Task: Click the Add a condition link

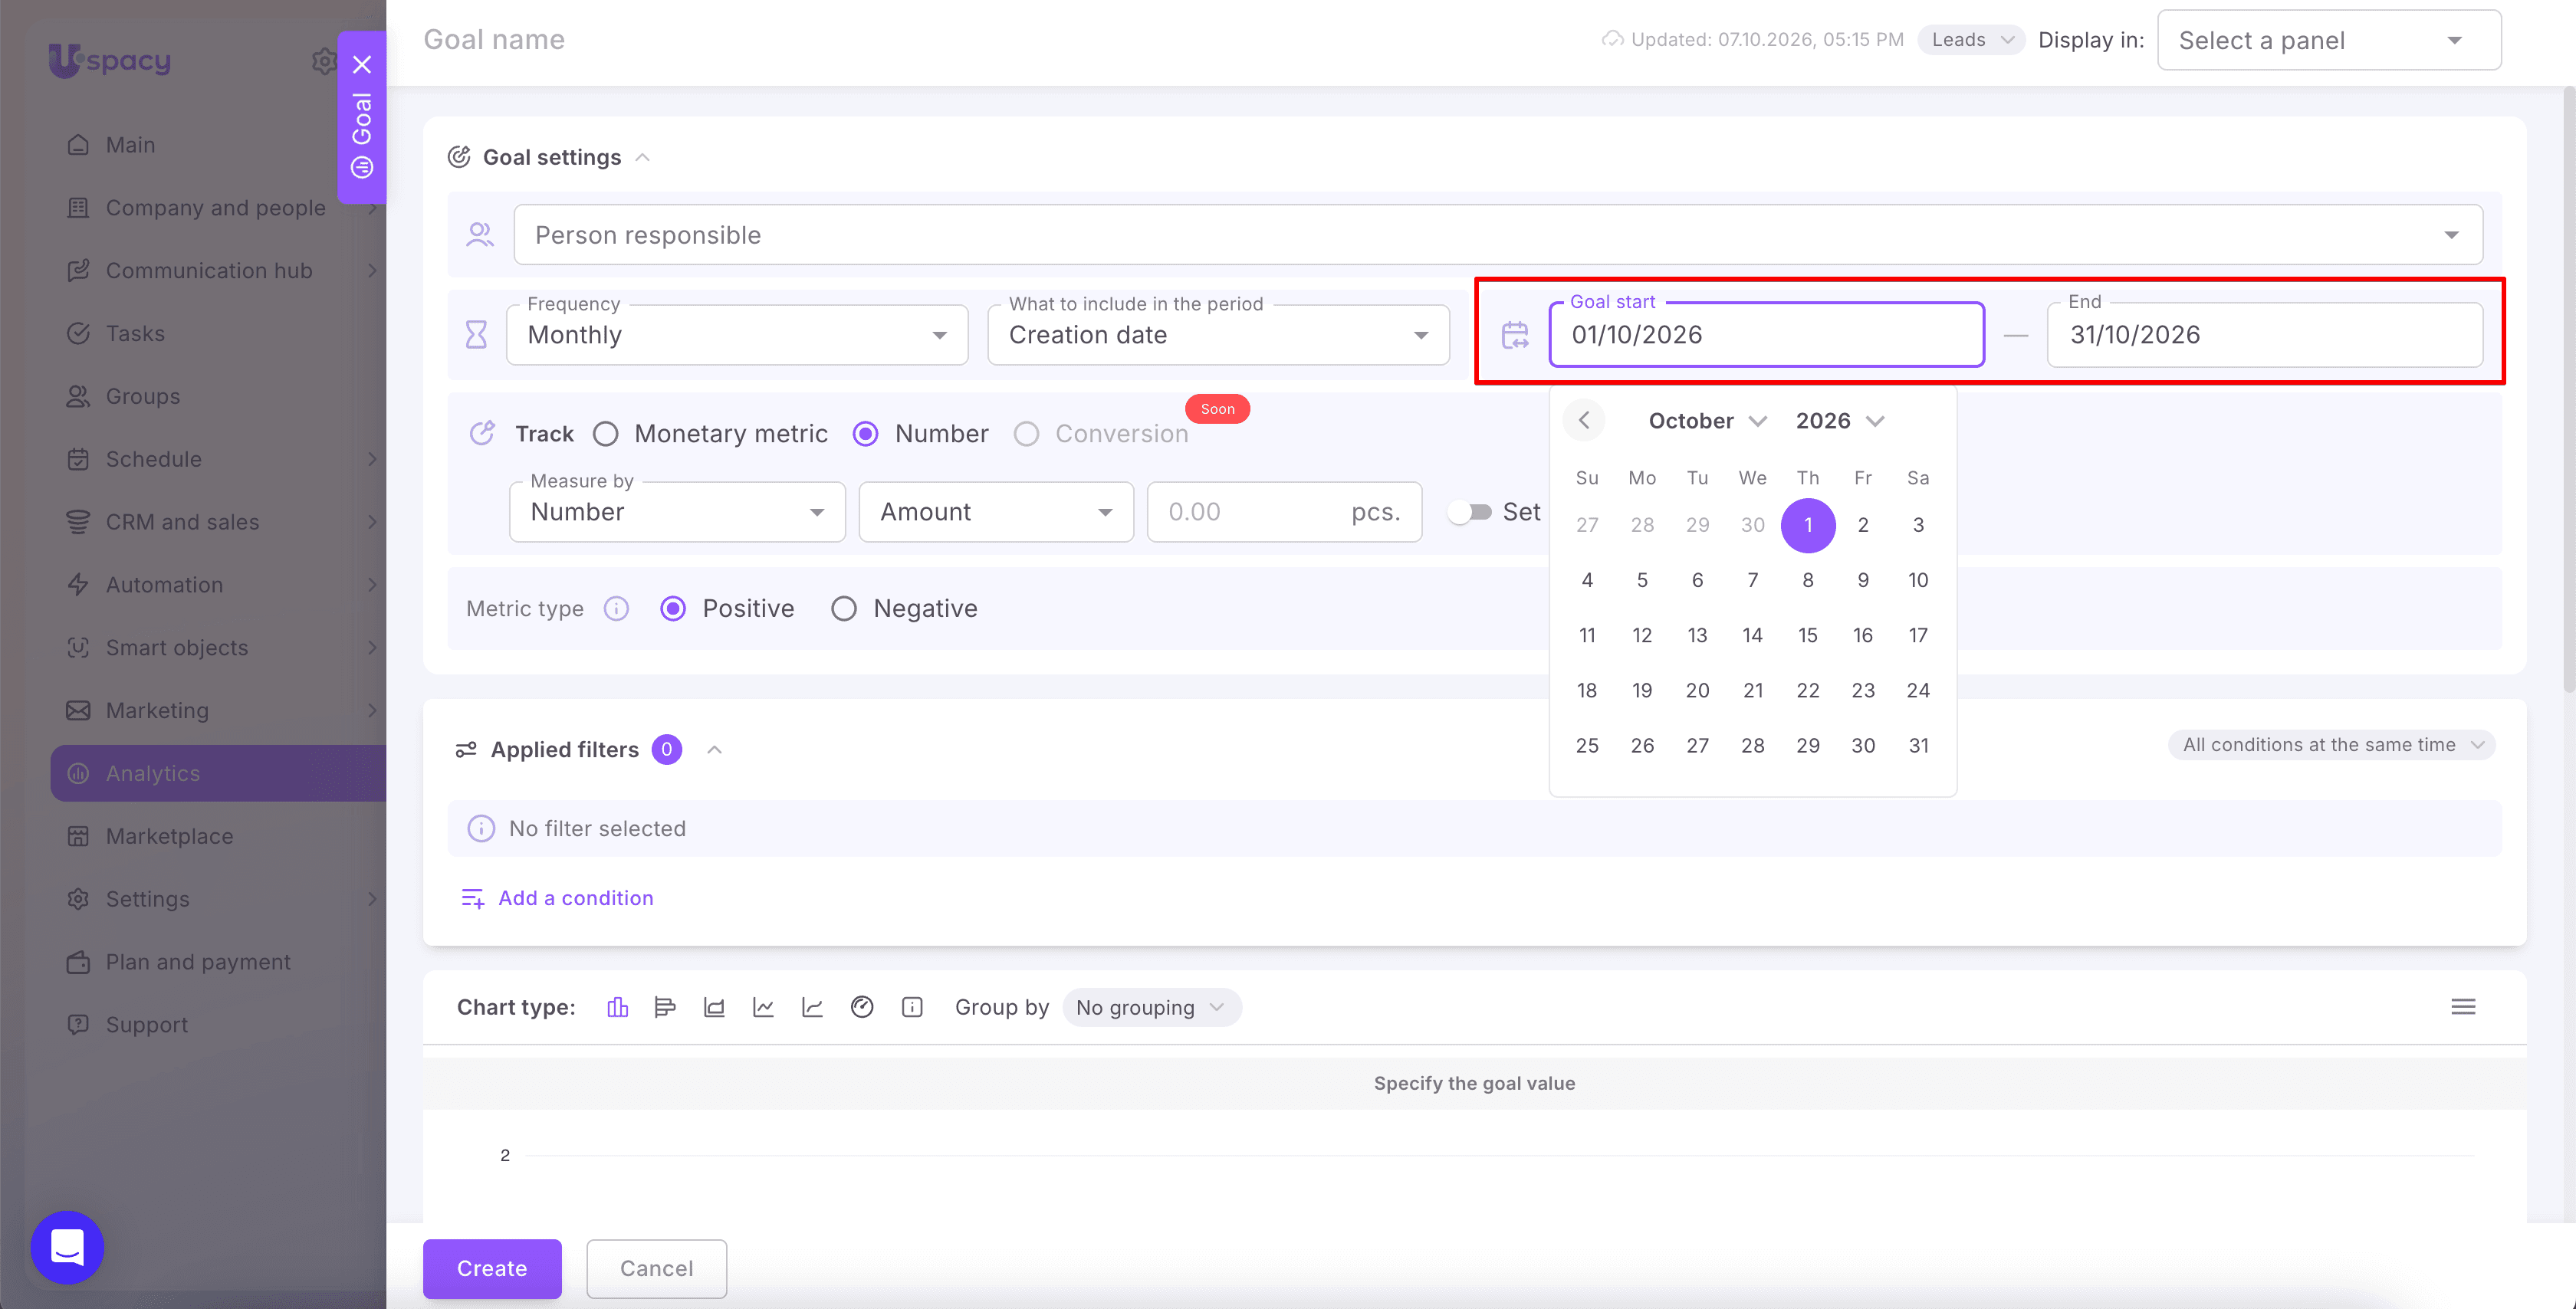Action: 575,898
